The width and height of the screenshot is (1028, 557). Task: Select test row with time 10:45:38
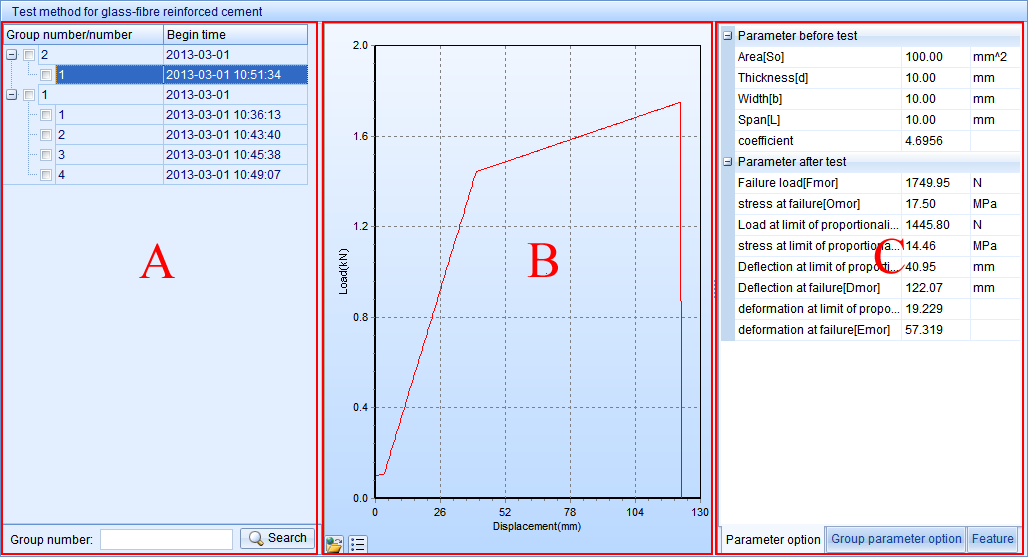click(222, 155)
